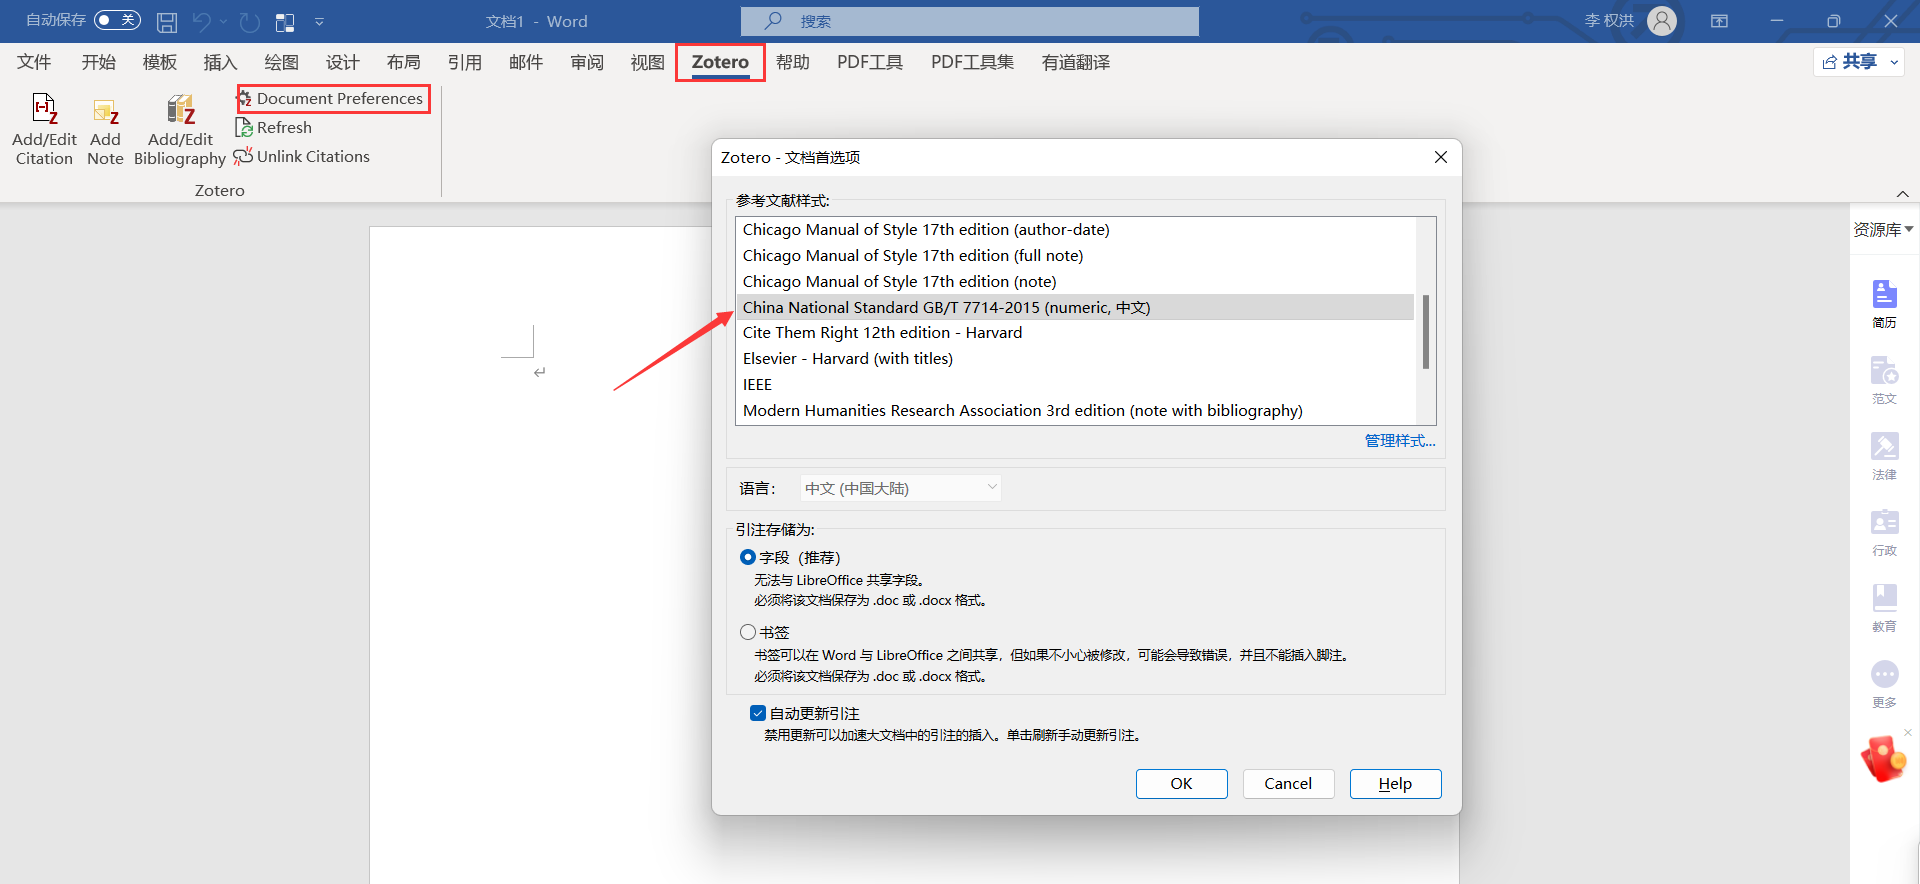Select Chicago 17th edition (full note) style

point(1075,256)
